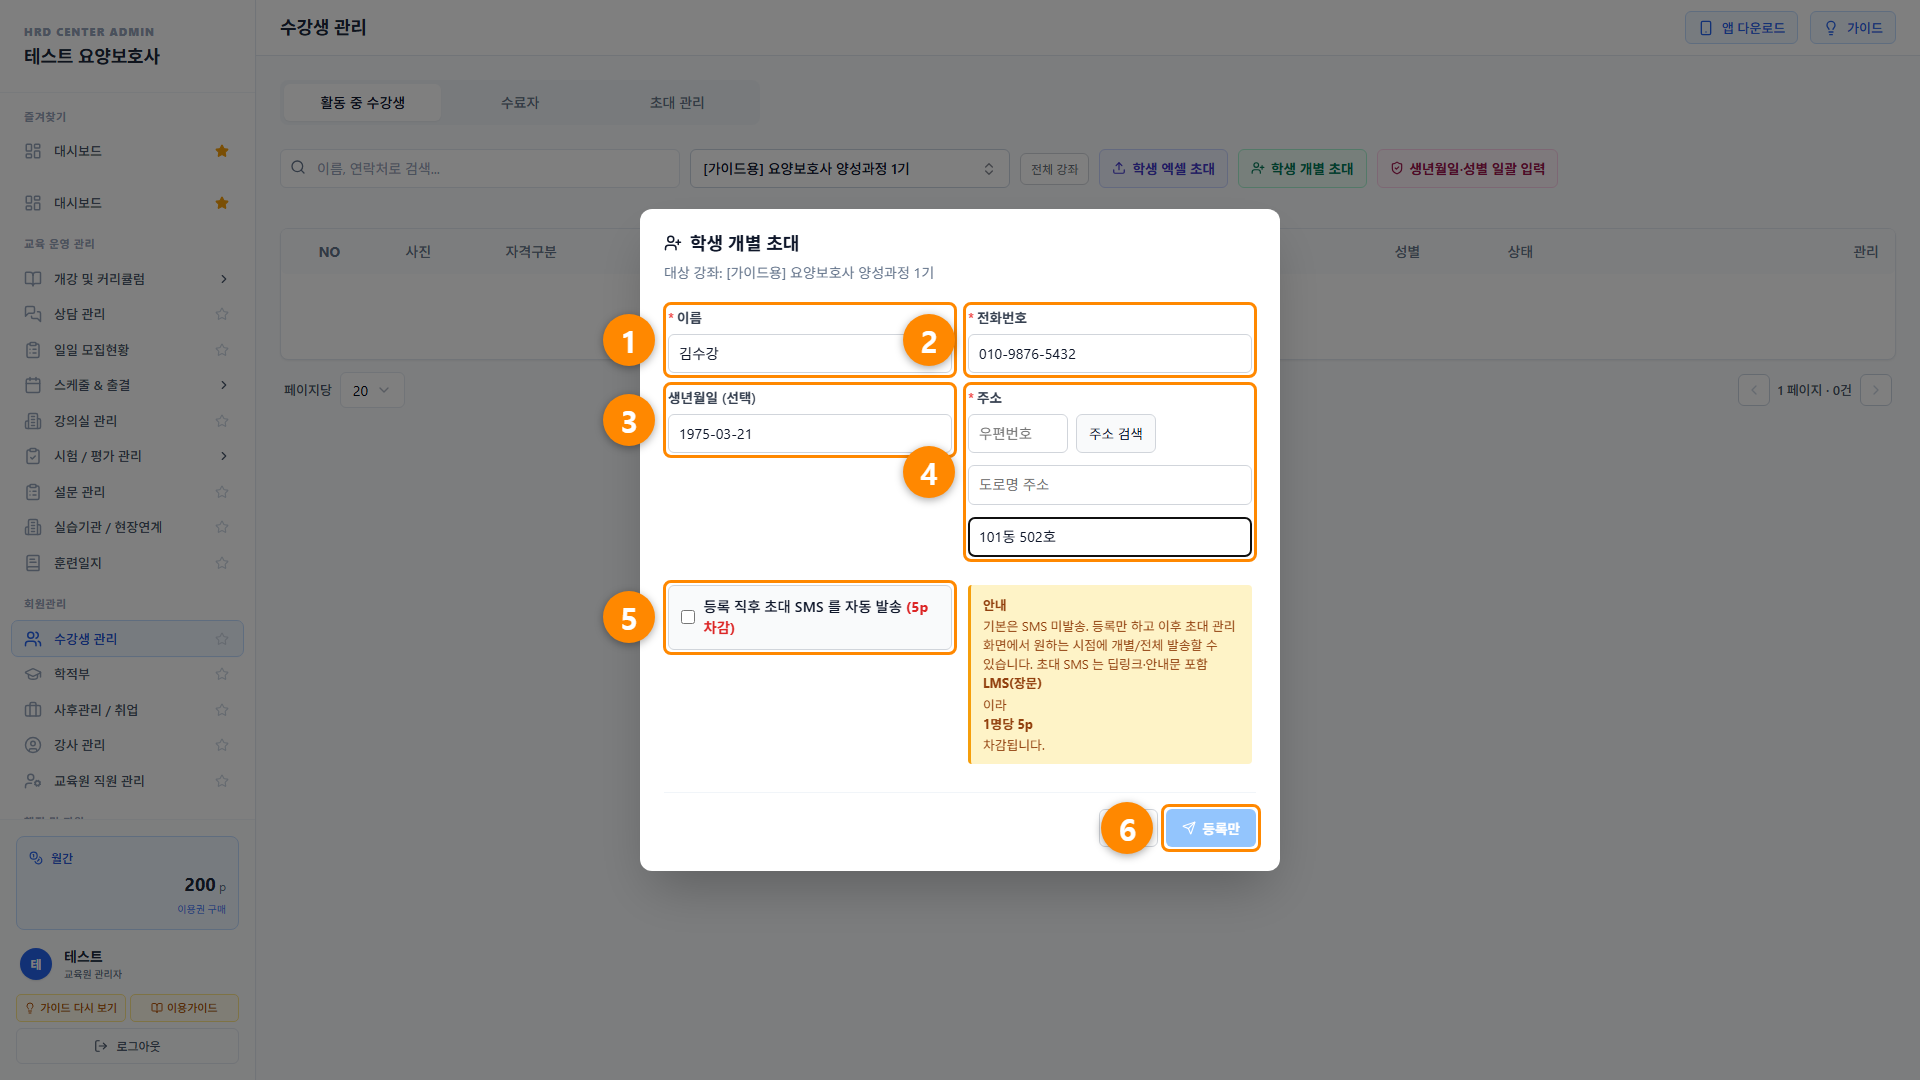Click the 도로명 주소 road address field
Screen dimensions: 1920x1080
[1109, 484]
